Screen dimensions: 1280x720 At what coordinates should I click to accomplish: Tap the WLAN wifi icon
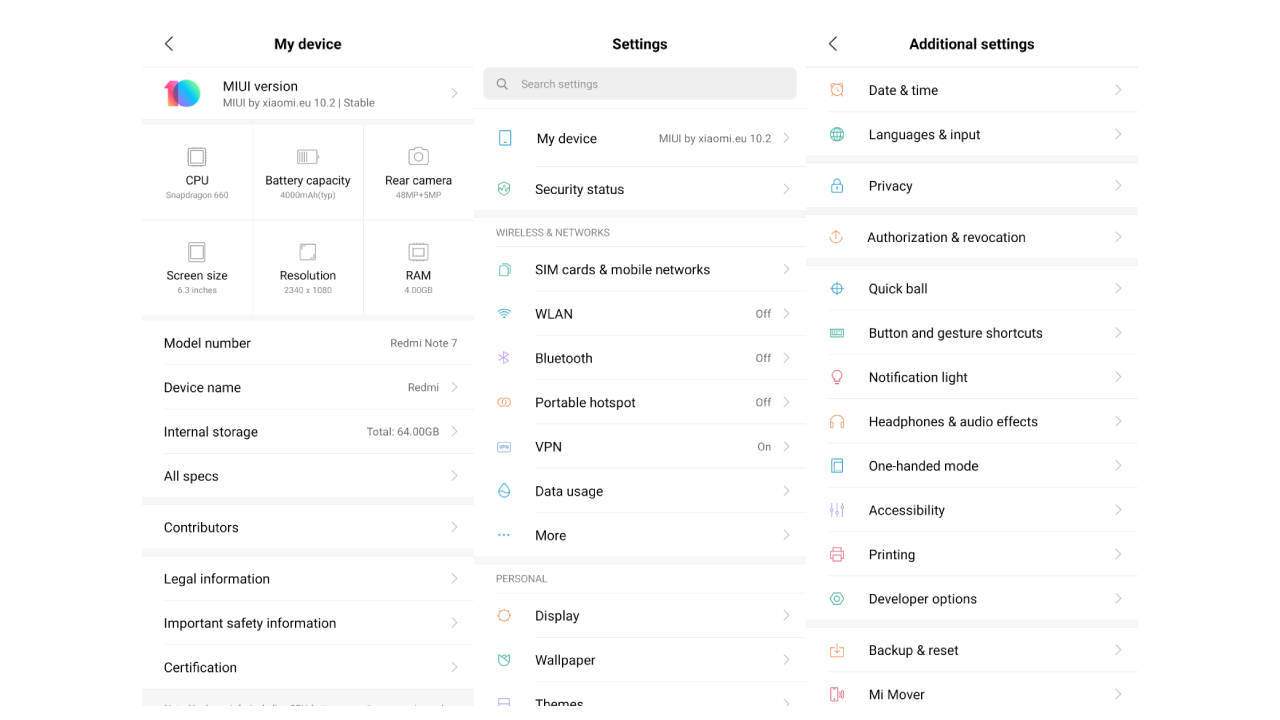504,314
